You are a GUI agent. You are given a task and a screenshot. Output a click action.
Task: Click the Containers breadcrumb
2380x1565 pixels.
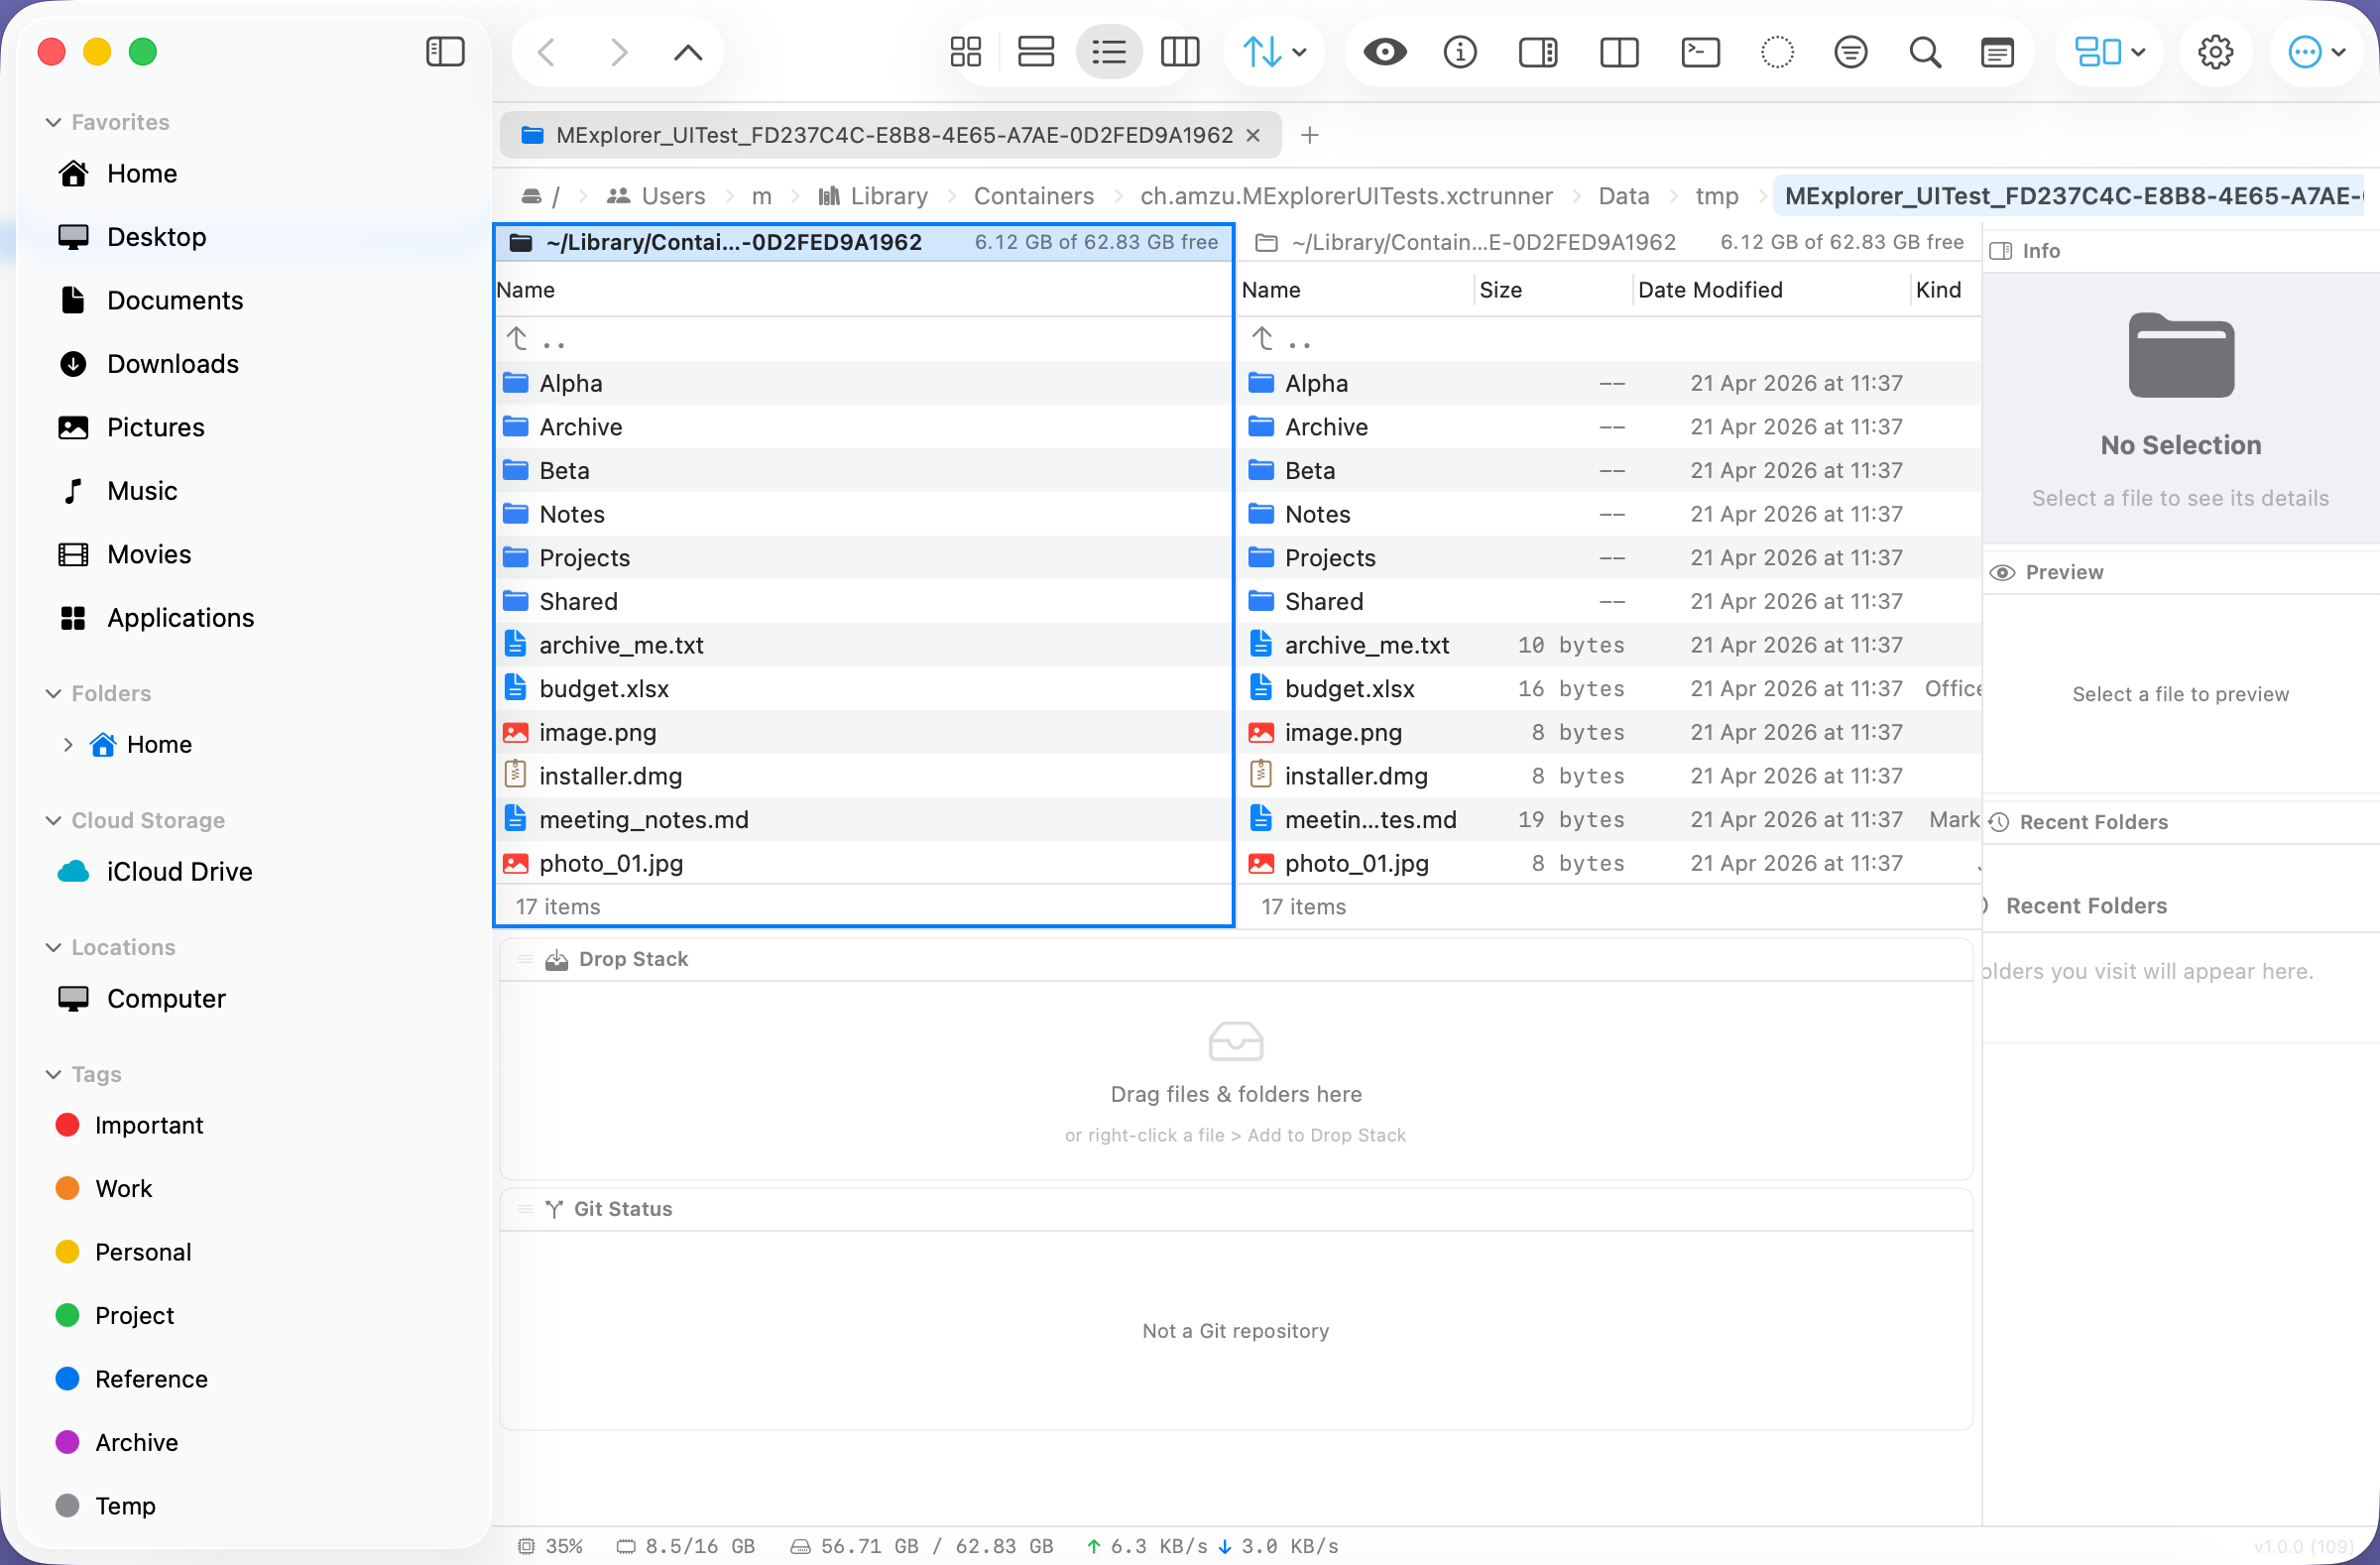[x=1033, y=196]
